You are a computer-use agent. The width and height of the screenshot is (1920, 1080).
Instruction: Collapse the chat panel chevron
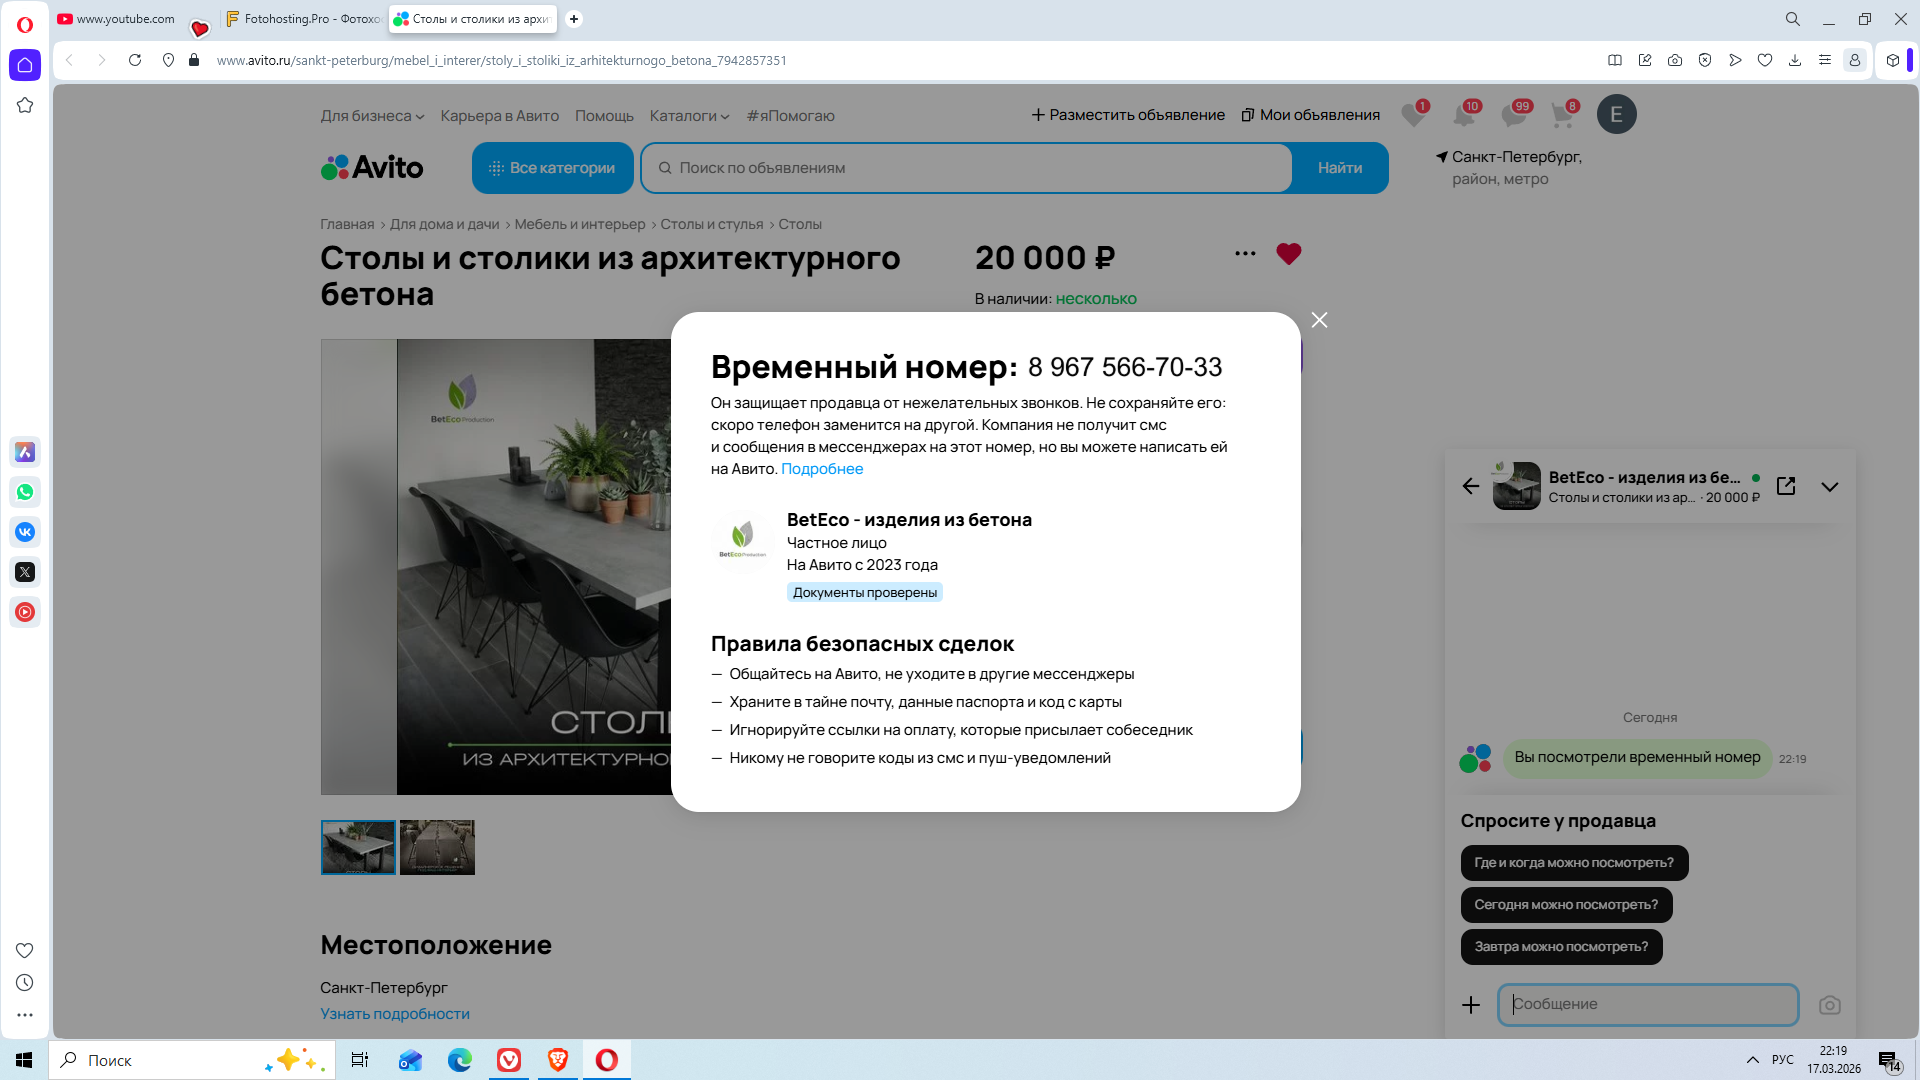(x=1829, y=487)
